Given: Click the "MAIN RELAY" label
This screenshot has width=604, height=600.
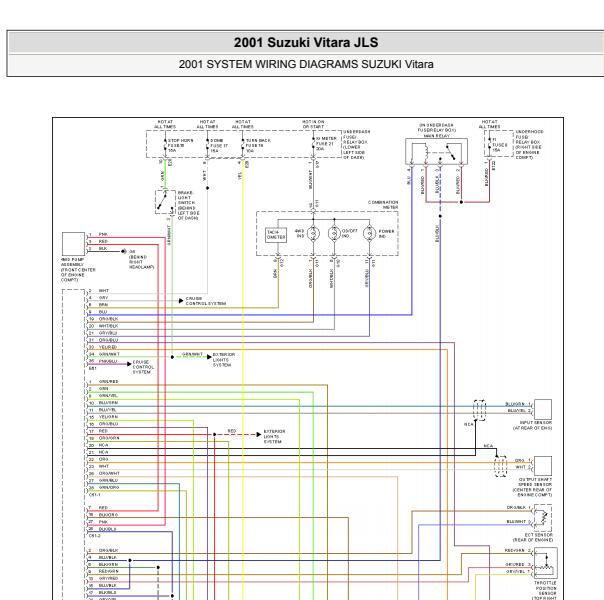Looking at the screenshot, I should point(436,136).
